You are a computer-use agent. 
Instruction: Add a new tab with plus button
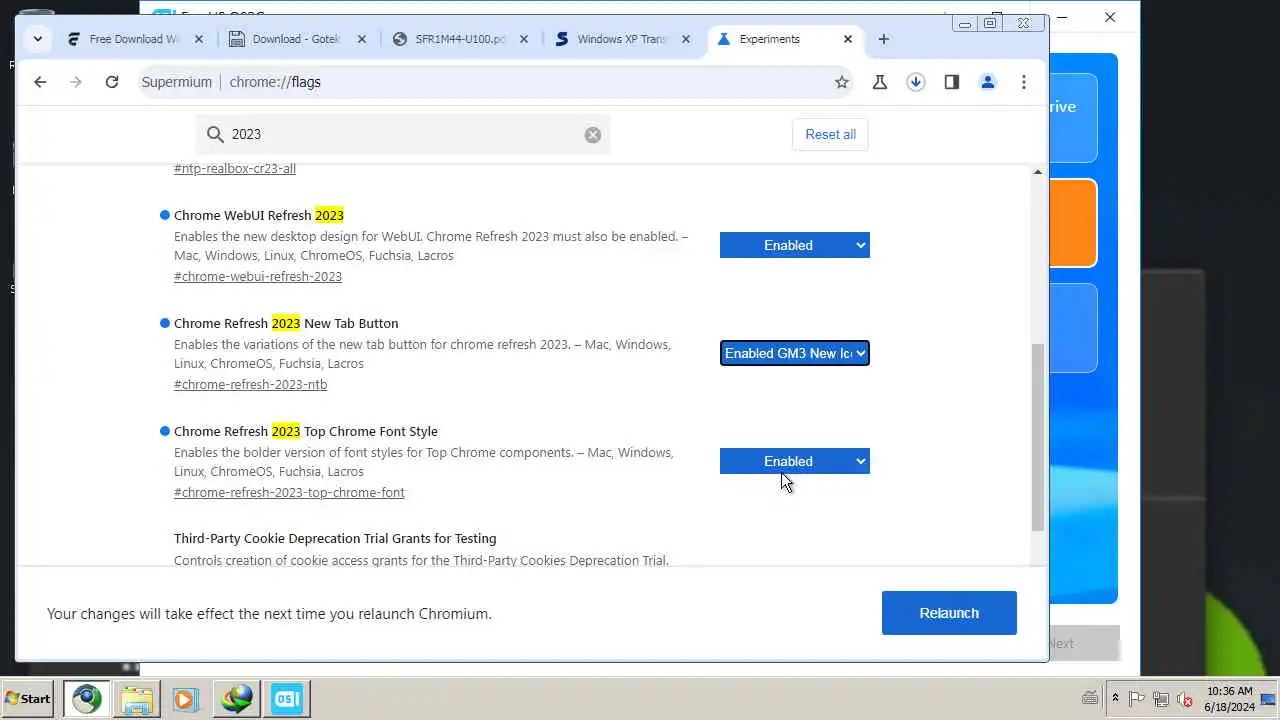(883, 39)
